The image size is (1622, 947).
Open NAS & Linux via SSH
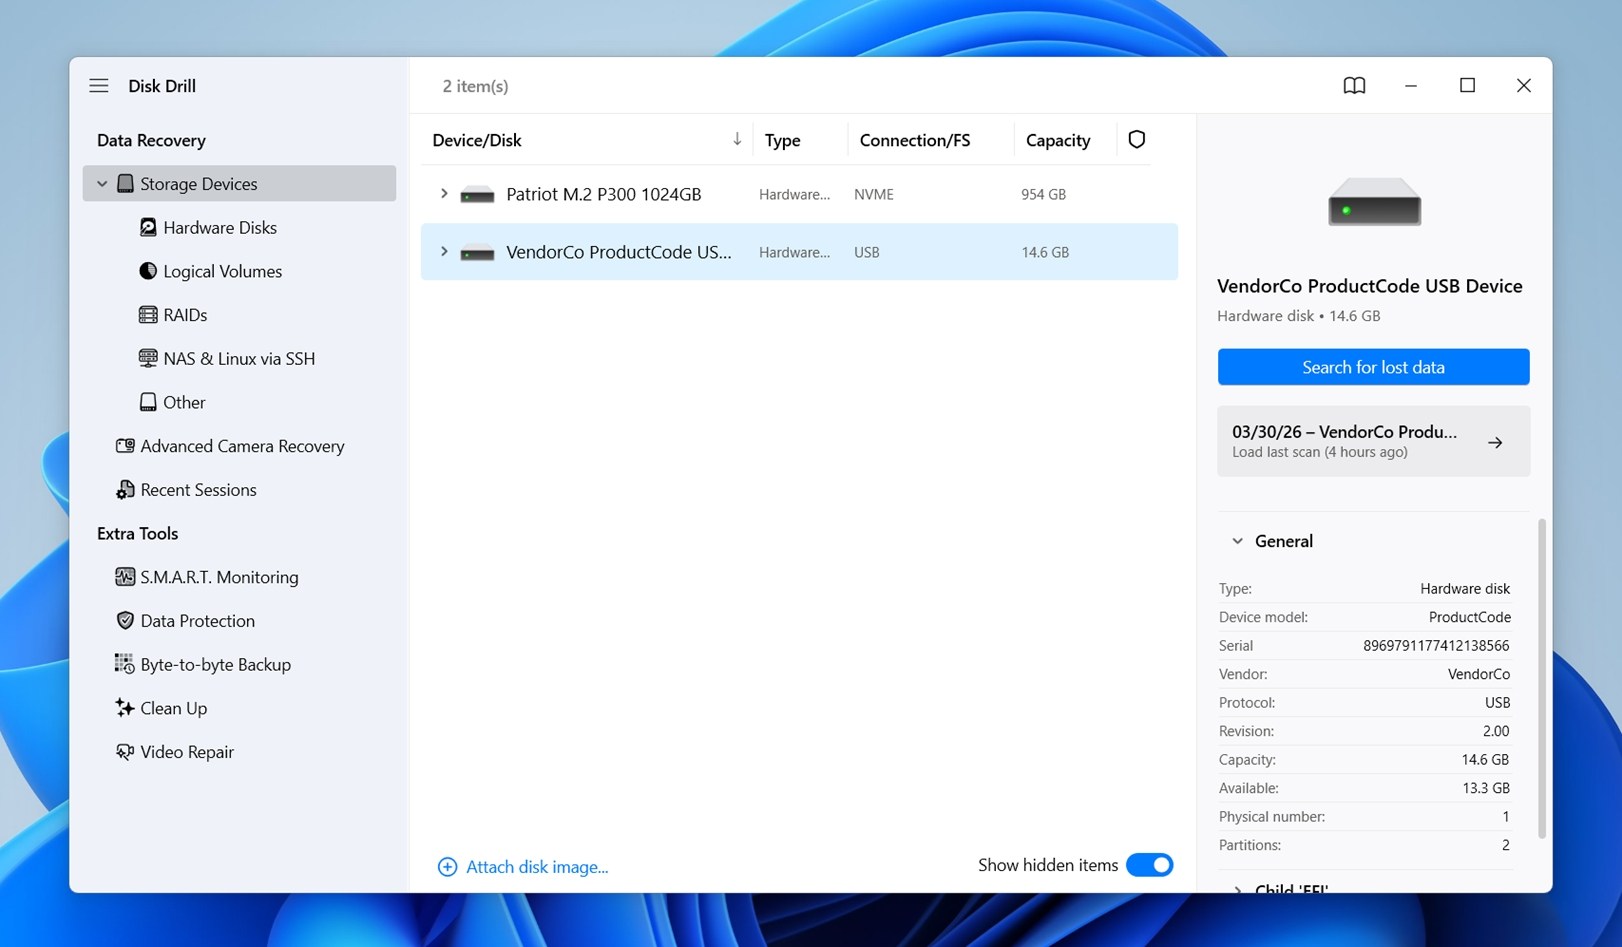(239, 358)
